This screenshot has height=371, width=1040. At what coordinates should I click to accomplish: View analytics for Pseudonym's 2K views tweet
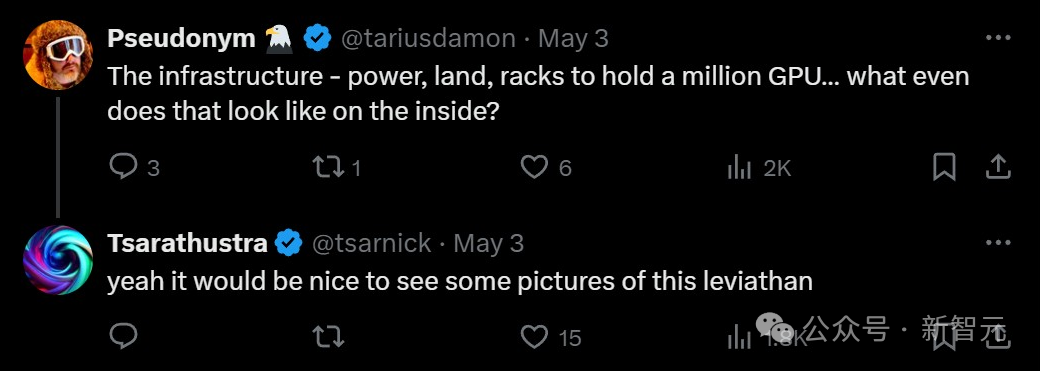pyautogui.click(x=739, y=167)
